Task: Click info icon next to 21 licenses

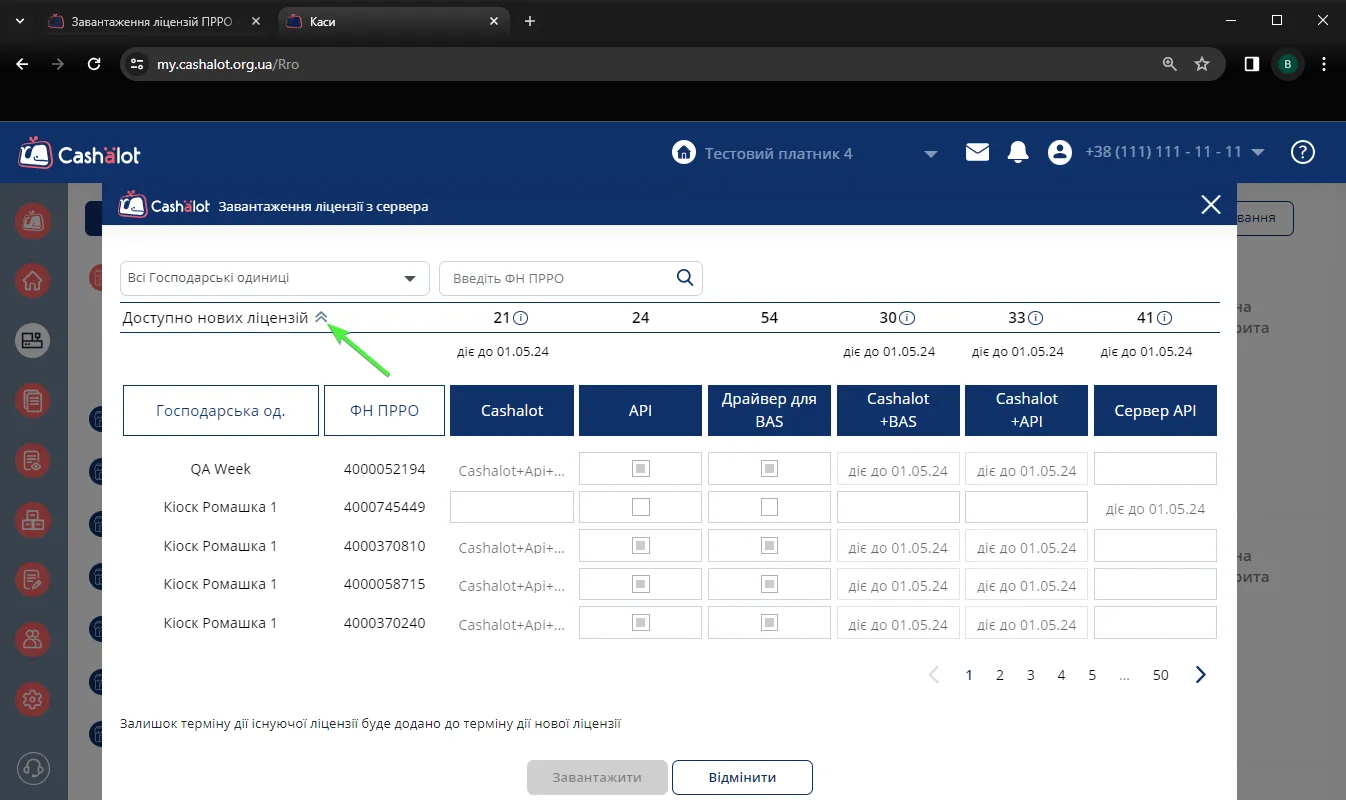Action: click(521, 318)
